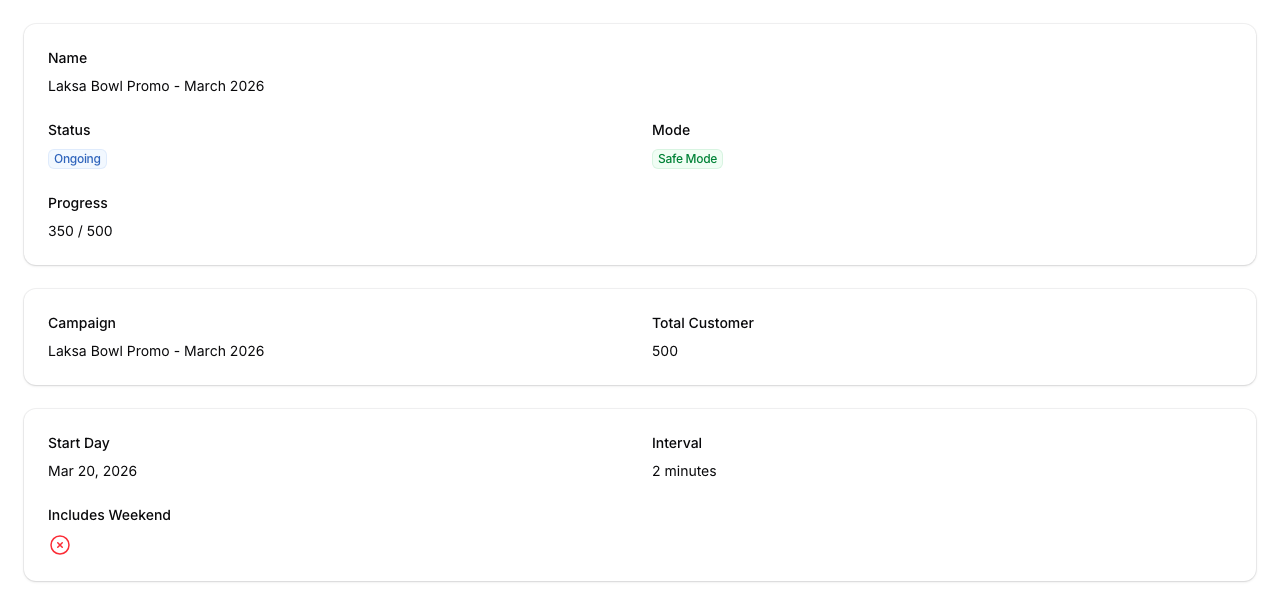
Task: Select the Campaign section header
Action: tap(81, 323)
